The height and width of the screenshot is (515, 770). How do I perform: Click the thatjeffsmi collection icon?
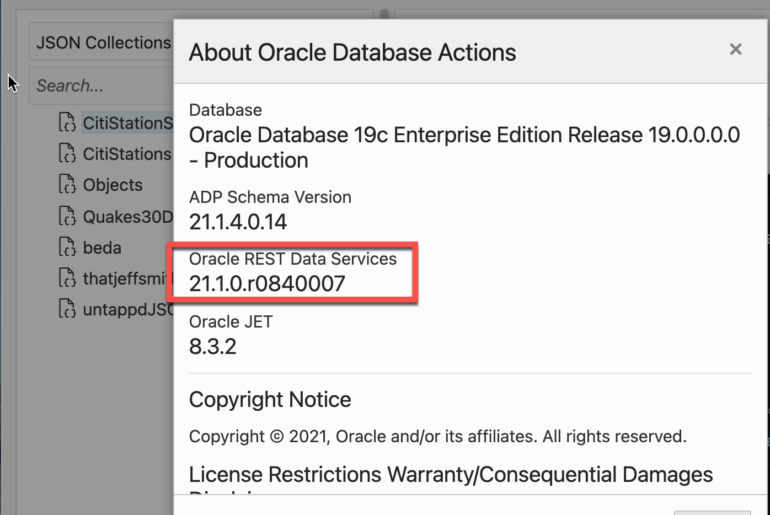pyautogui.click(x=67, y=278)
